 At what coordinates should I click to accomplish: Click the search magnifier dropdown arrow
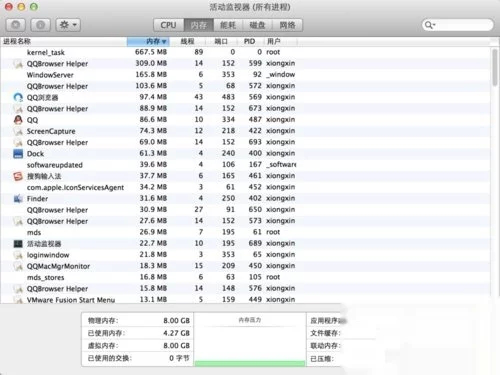(429, 25)
